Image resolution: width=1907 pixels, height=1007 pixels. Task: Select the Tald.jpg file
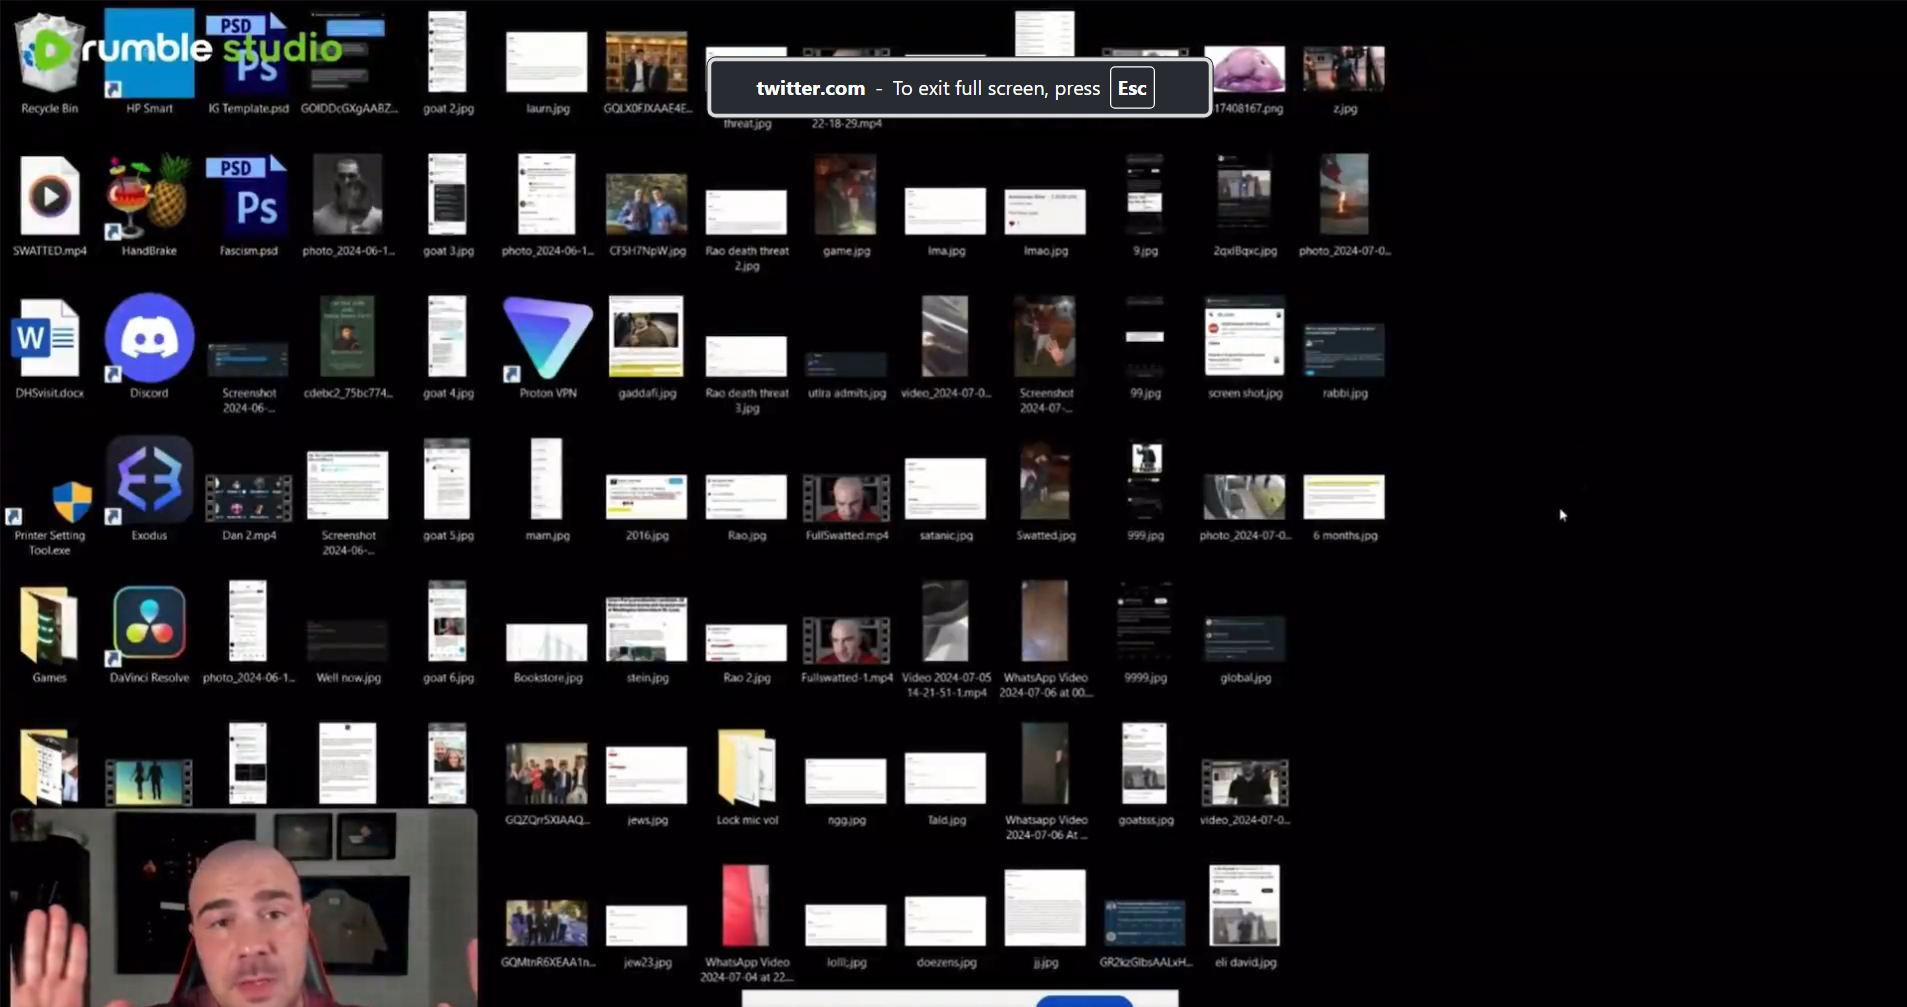pyautogui.click(x=945, y=788)
